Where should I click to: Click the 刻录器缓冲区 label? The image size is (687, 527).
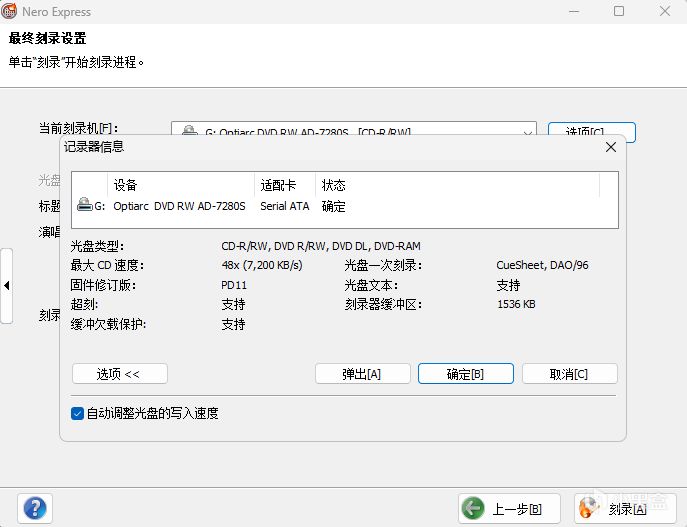(x=383, y=304)
